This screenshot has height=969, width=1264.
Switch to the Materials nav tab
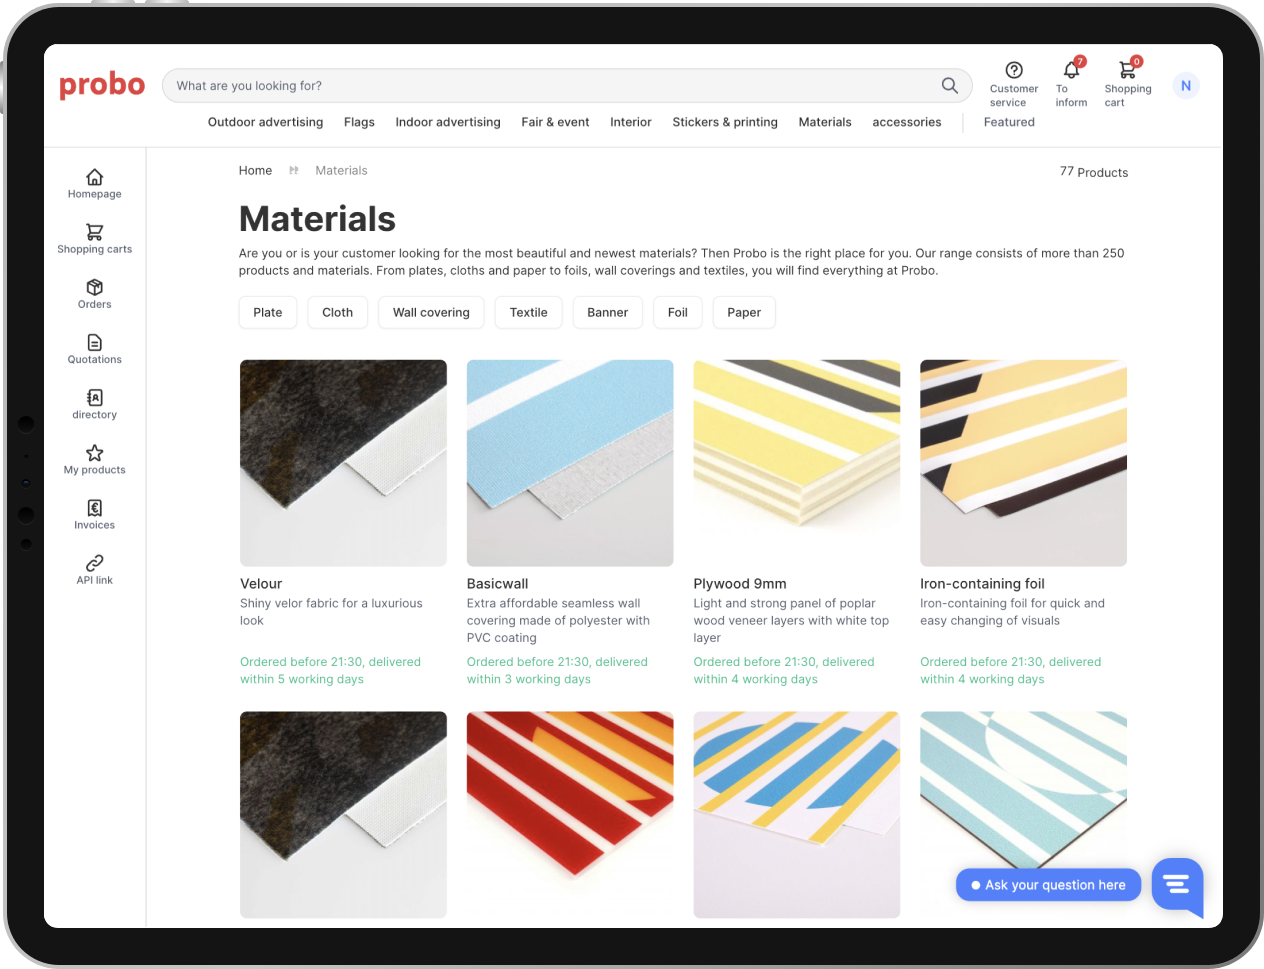coord(825,122)
